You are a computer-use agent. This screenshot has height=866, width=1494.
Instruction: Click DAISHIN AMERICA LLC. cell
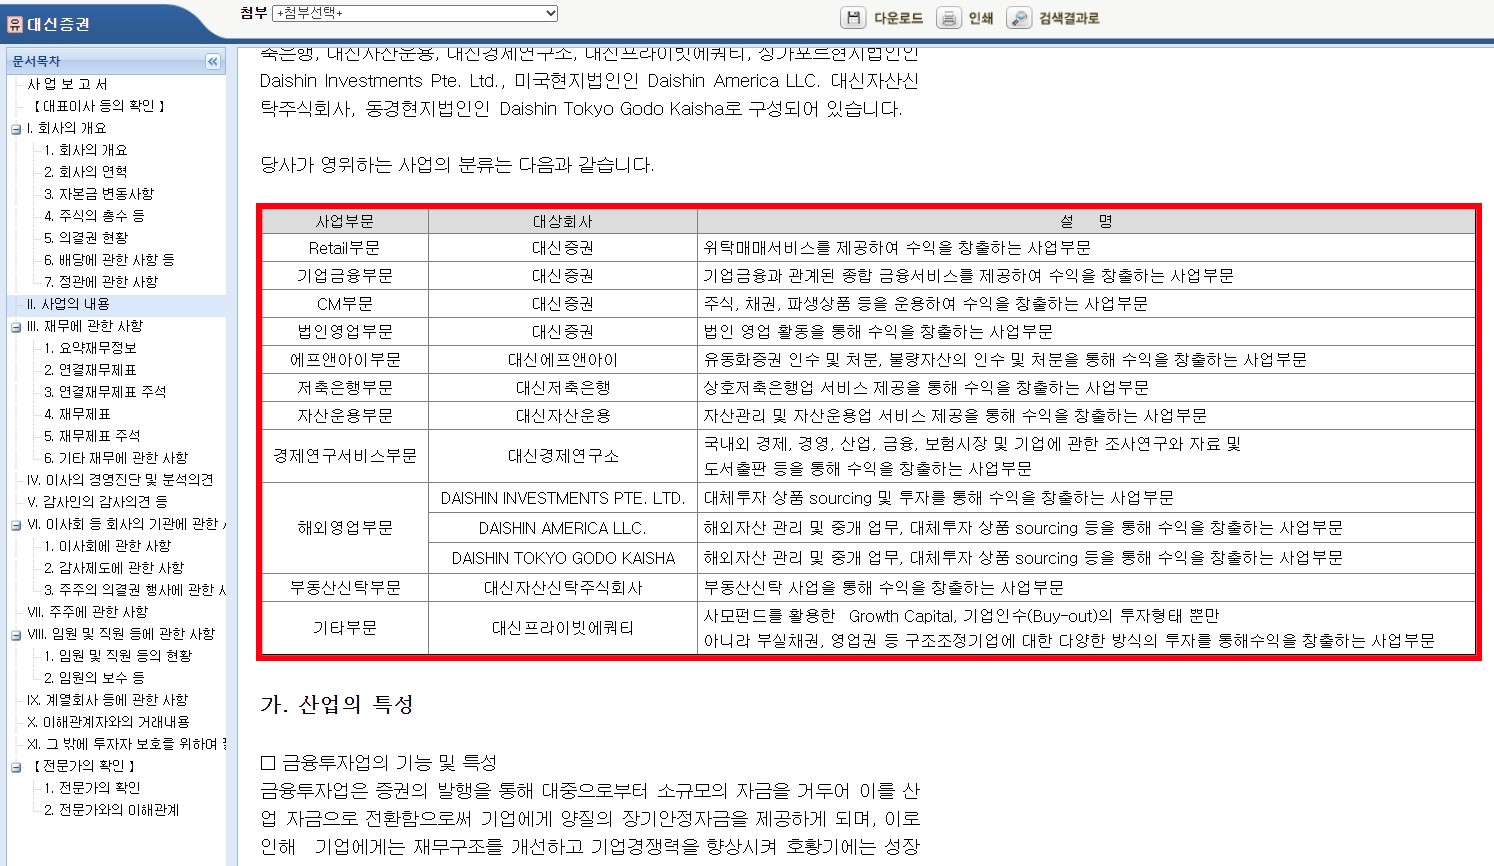pos(563,528)
